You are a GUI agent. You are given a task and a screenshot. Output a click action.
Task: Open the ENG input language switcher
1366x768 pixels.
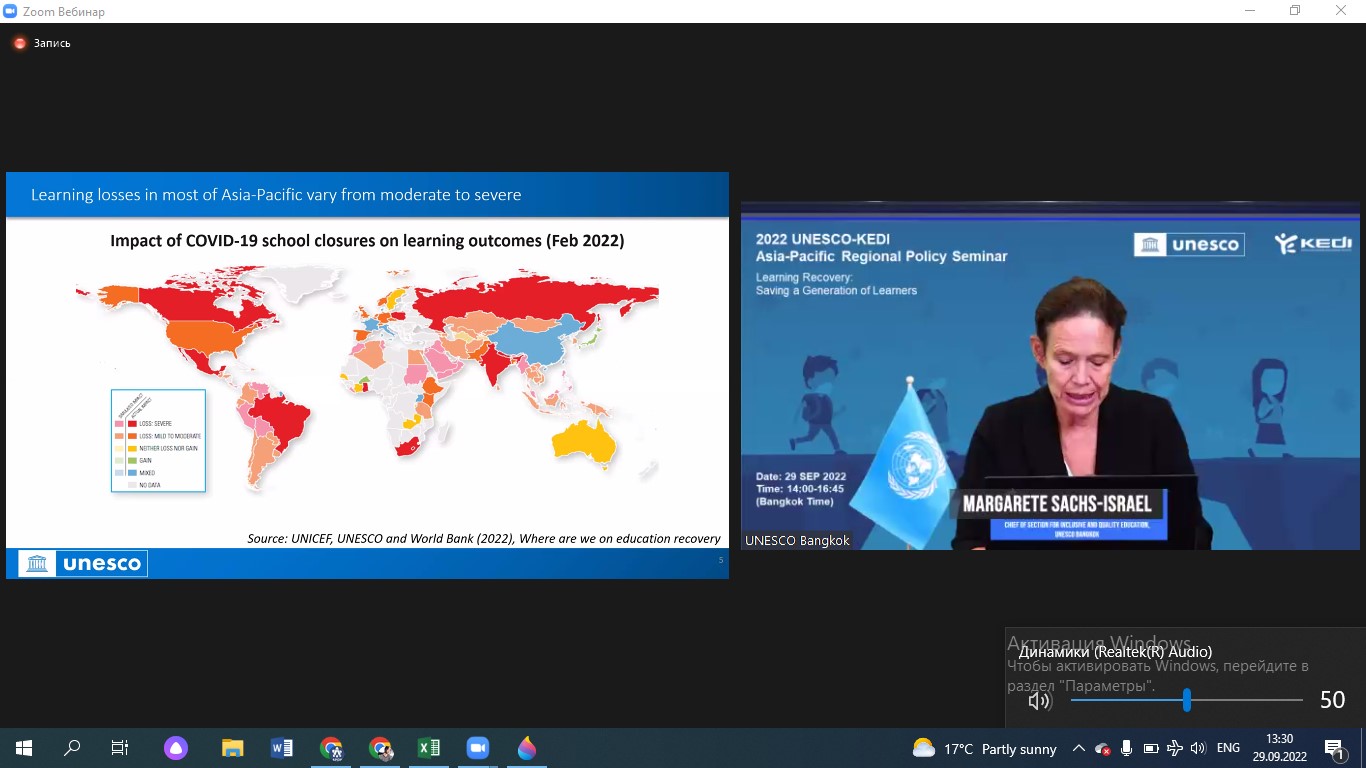point(1228,748)
